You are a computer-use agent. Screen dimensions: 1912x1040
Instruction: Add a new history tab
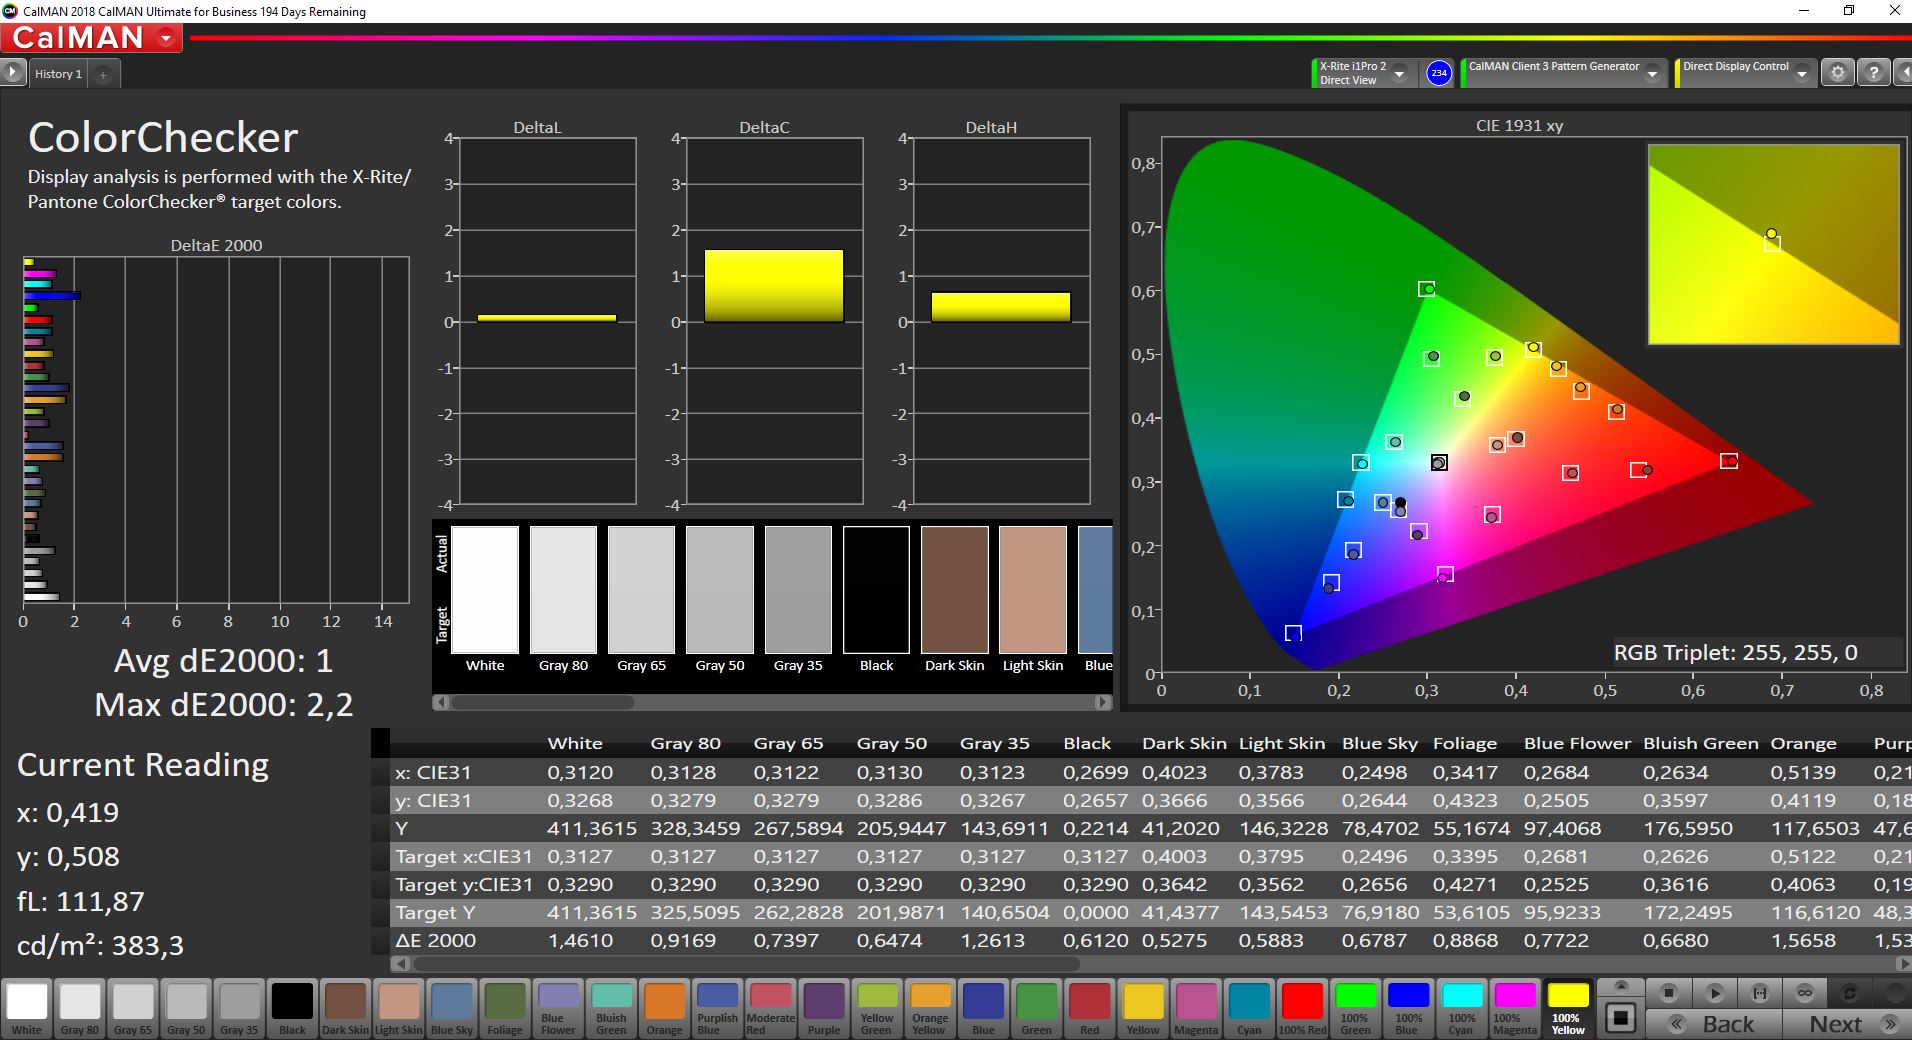(x=103, y=74)
